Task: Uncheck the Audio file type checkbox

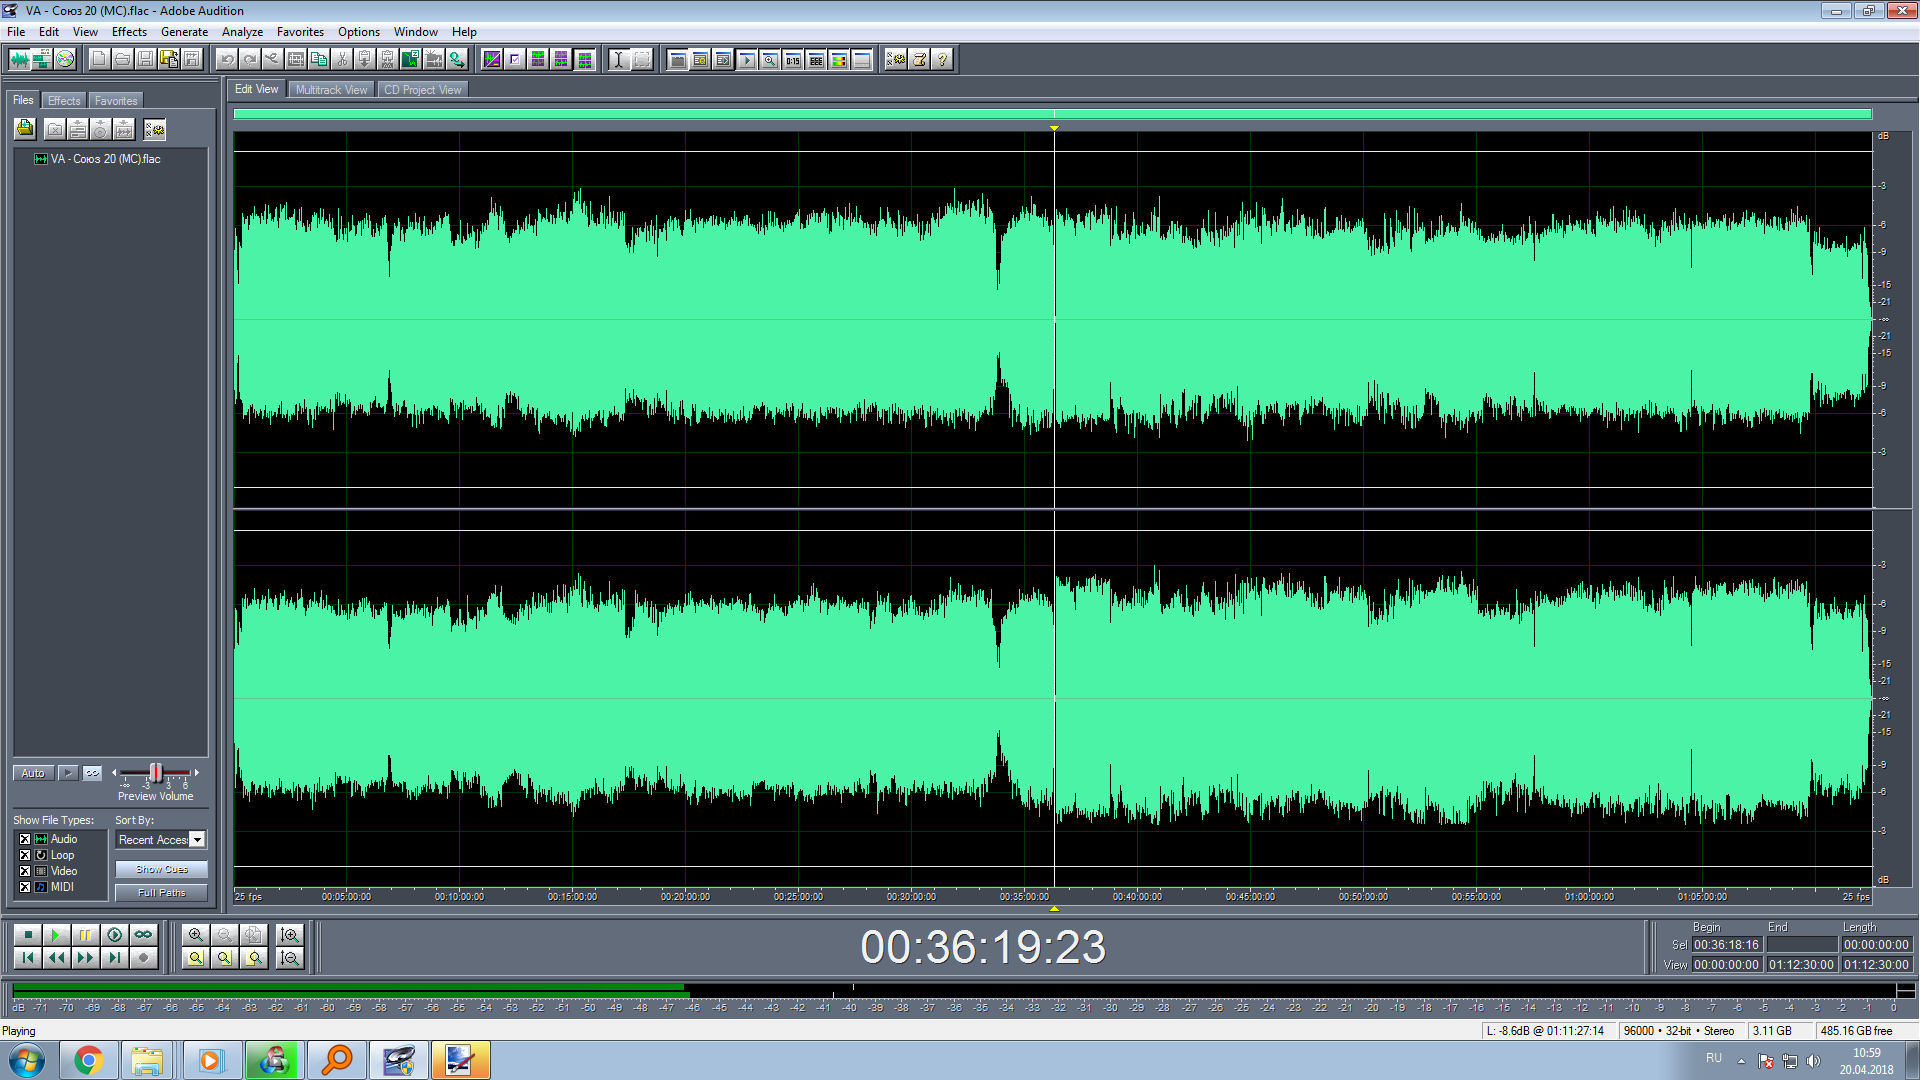Action: [25, 840]
